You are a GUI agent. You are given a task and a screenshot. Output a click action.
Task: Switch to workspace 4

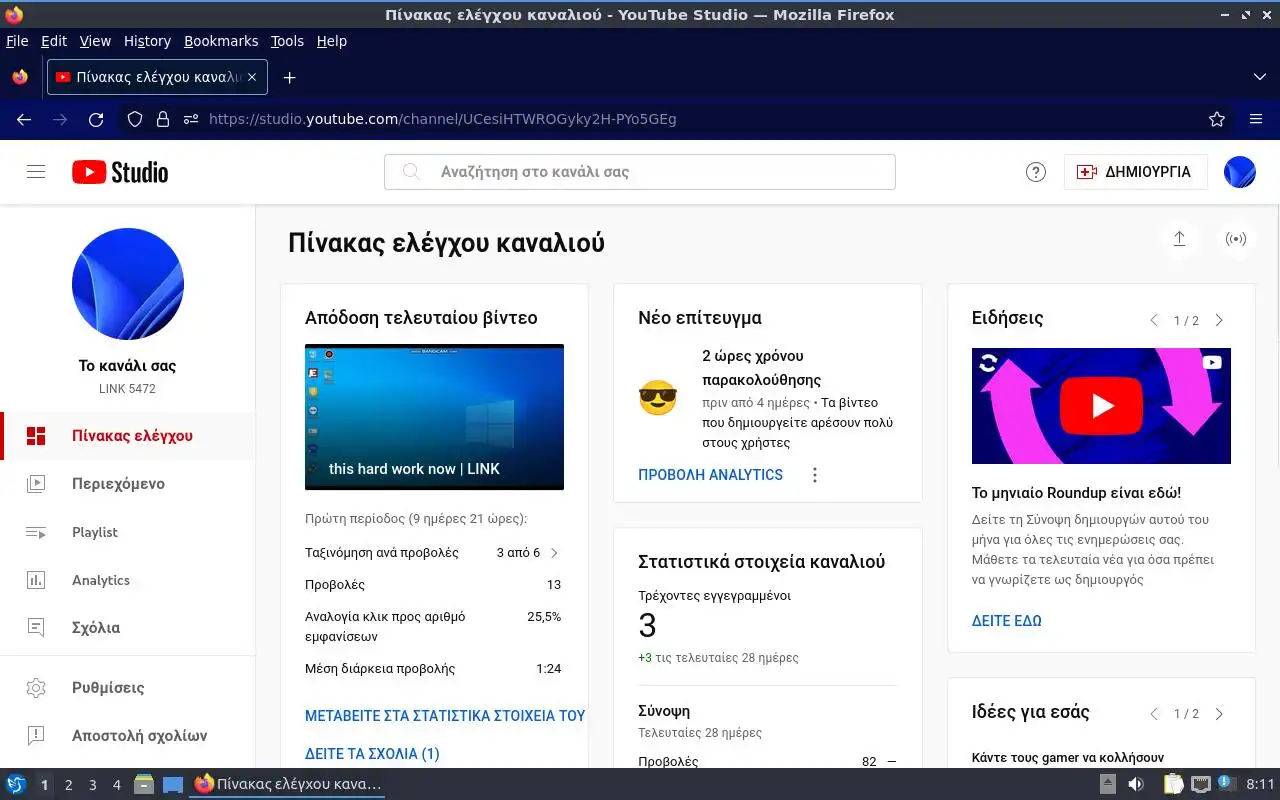[x=116, y=785]
